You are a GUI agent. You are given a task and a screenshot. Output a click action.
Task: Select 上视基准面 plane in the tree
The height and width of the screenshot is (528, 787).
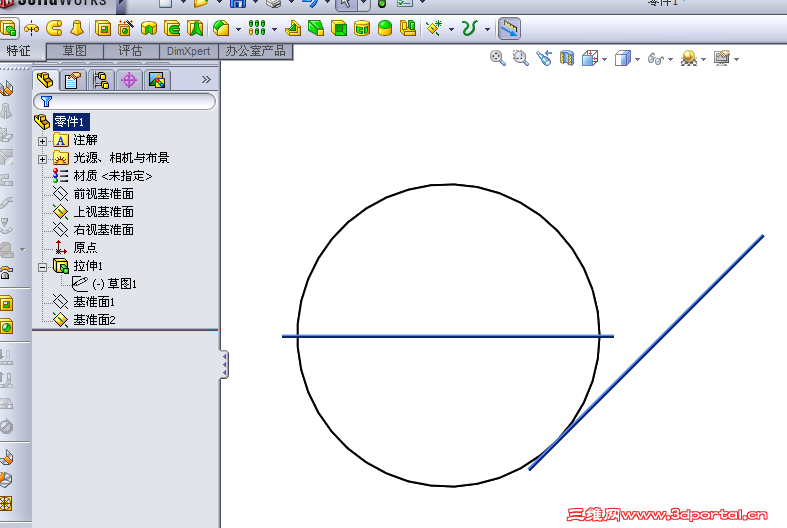103,212
